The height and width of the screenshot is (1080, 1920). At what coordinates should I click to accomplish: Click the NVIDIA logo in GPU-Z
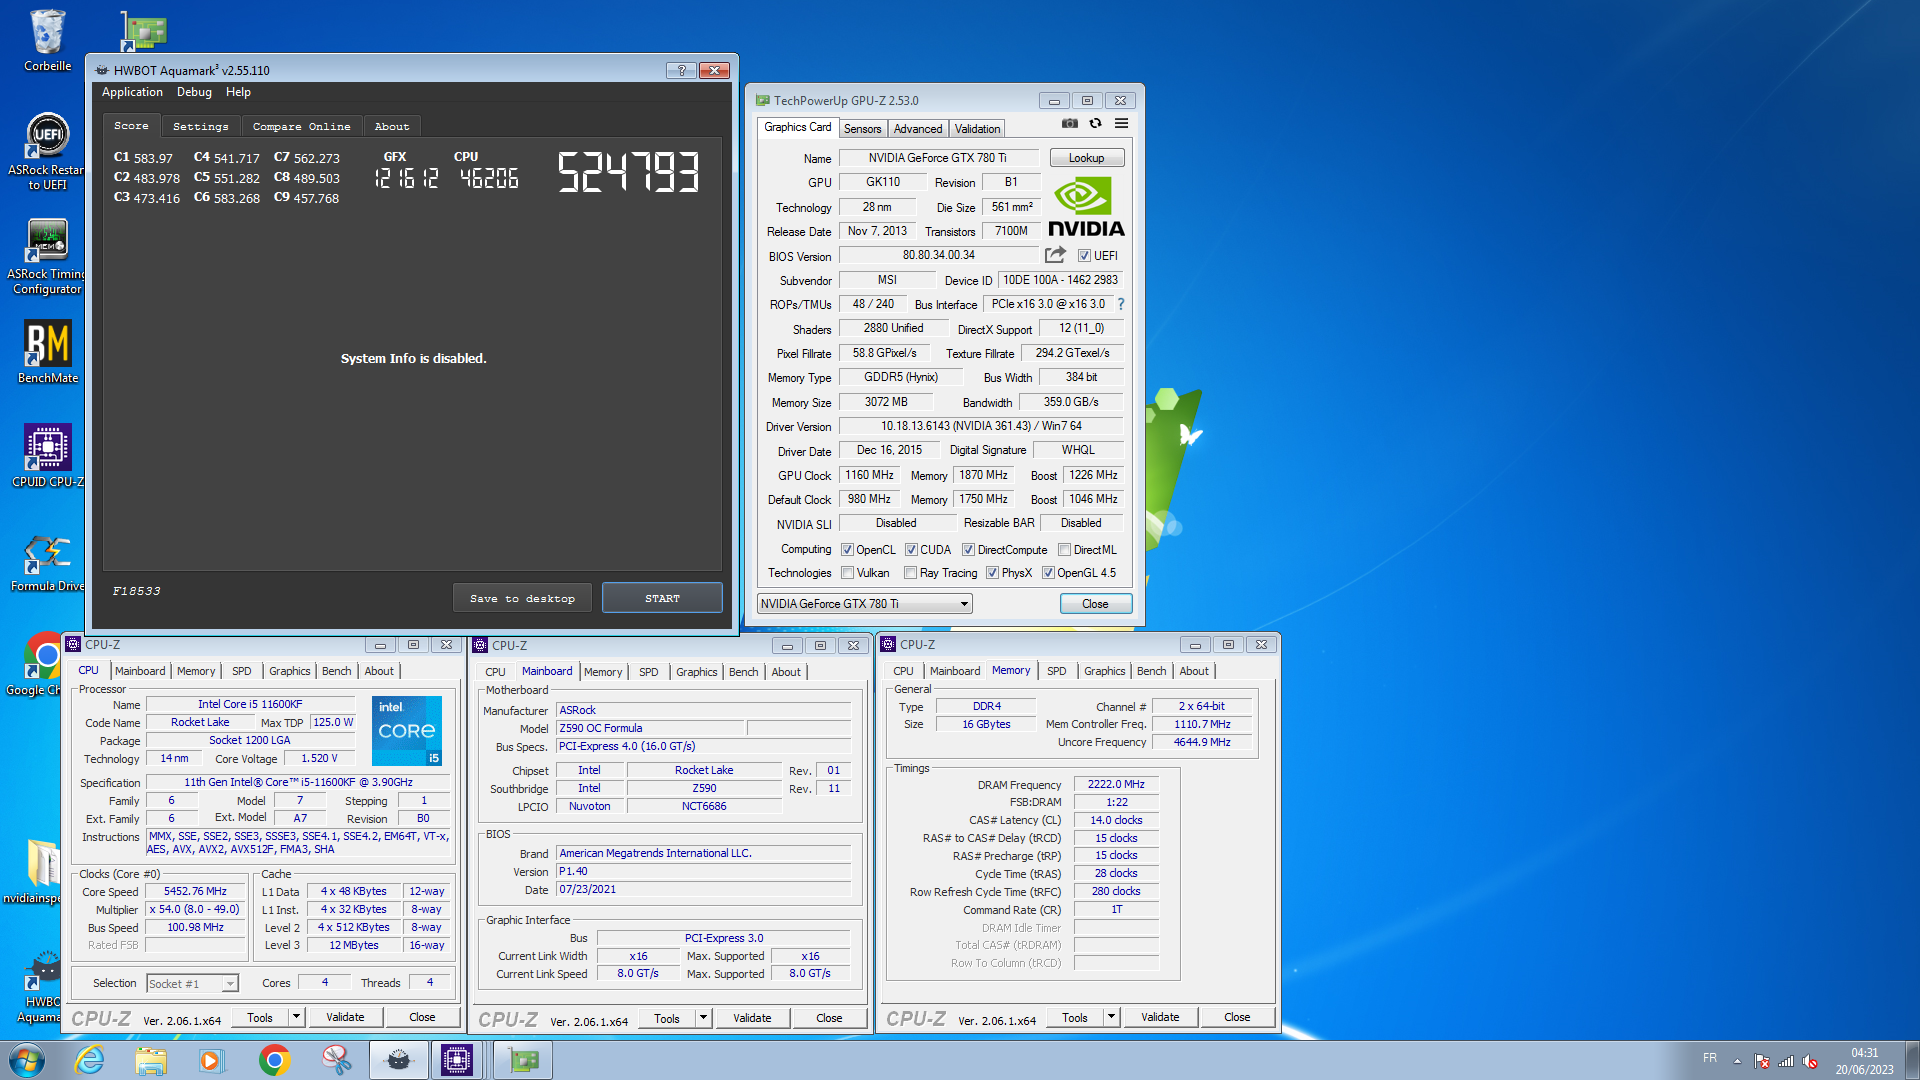coord(1086,207)
